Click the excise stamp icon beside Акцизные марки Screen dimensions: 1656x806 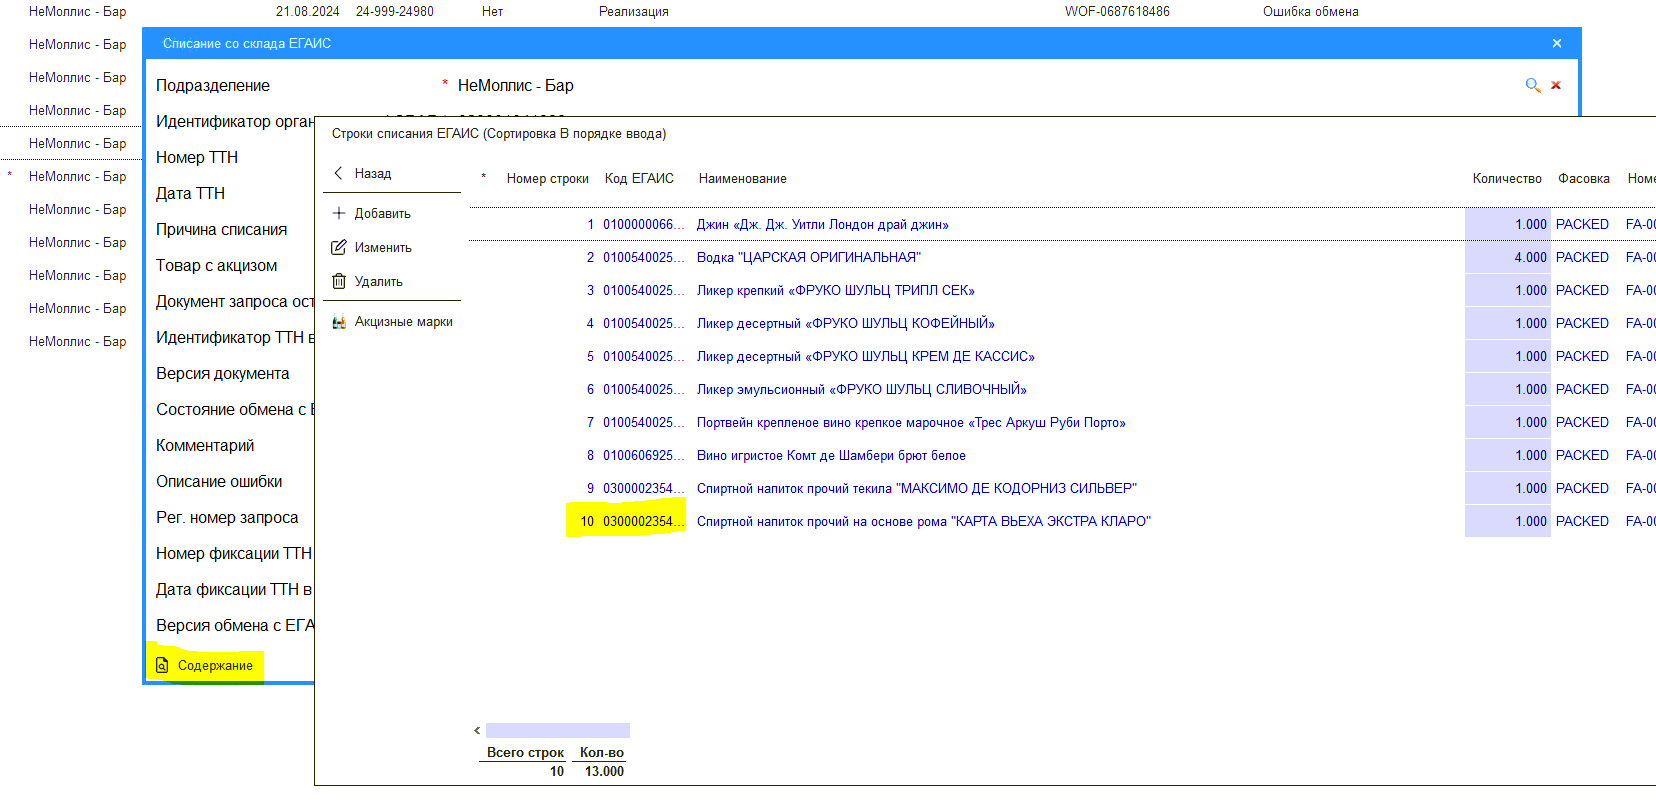tap(339, 322)
